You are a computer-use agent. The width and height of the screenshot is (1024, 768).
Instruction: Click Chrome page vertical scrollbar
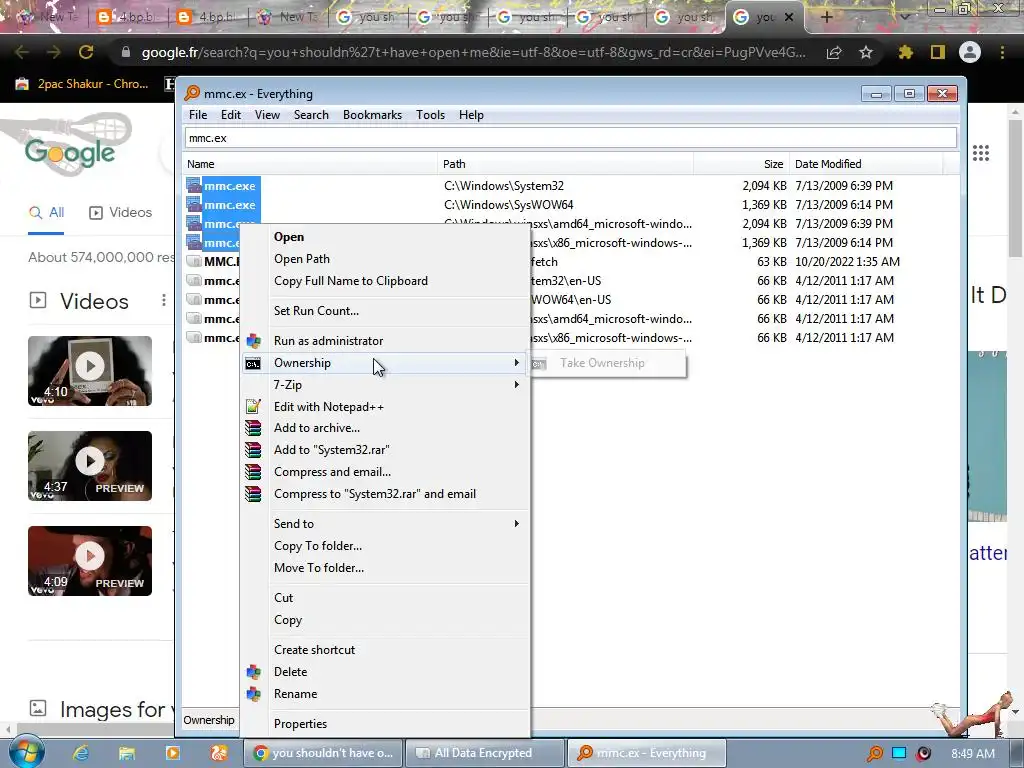tap(1015, 189)
